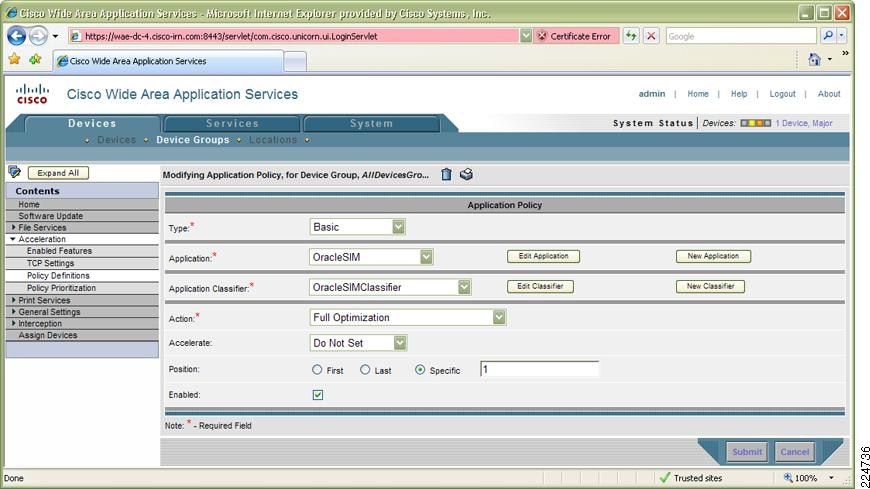
Task: Select Home in Contents menu
Action: [x=29, y=204]
